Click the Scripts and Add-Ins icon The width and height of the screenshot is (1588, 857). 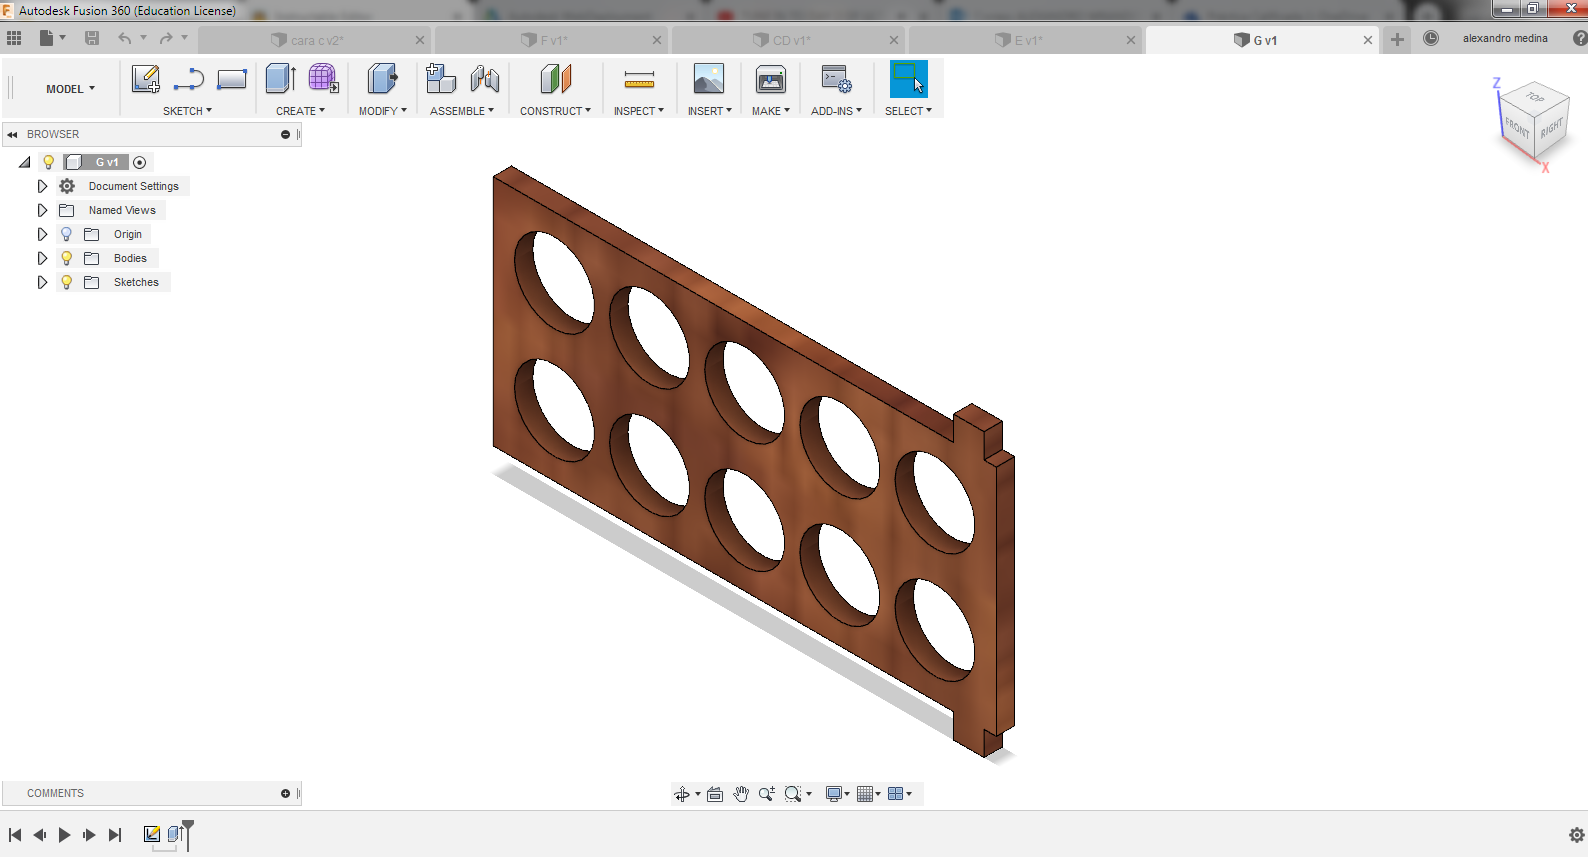coord(836,79)
